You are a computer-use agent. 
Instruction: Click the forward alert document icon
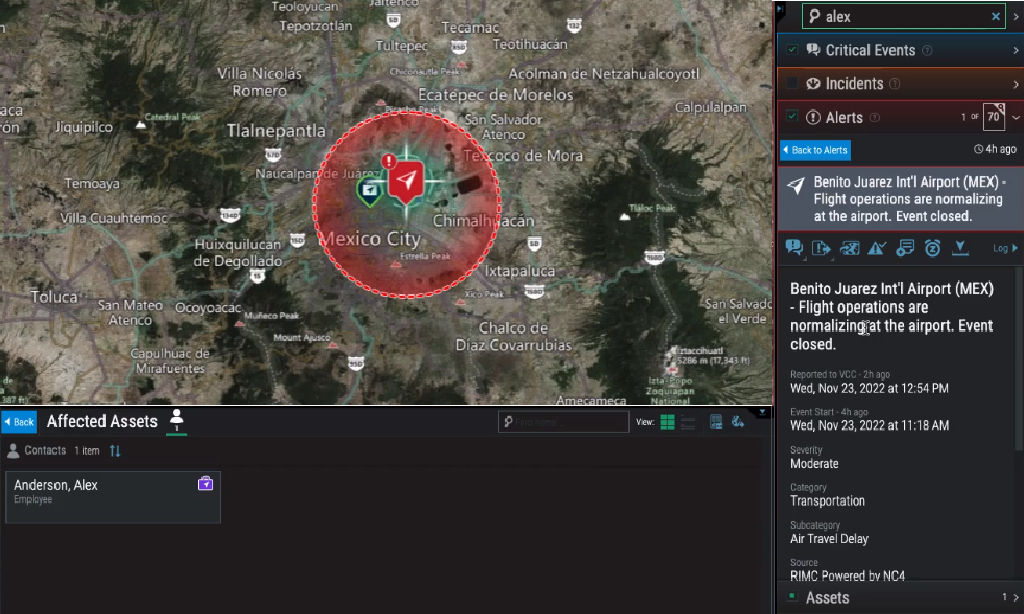[x=821, y=248]
